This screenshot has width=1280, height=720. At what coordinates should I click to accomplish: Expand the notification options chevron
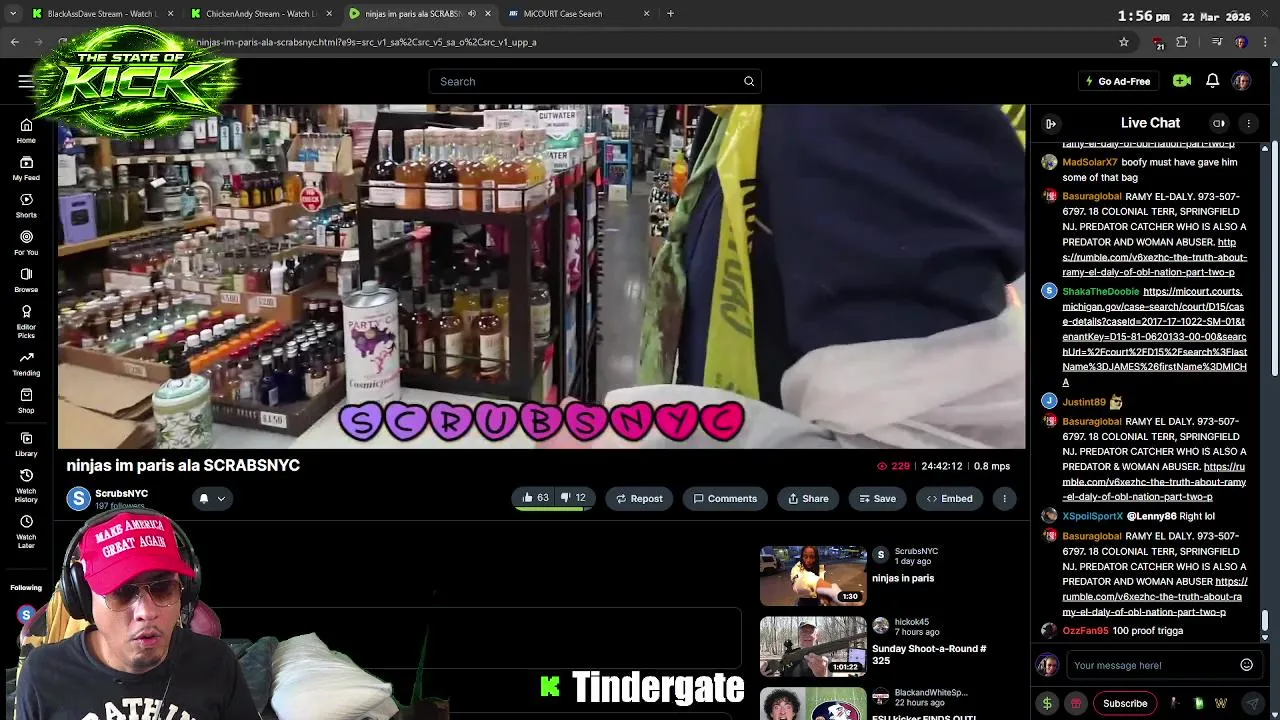[221, 498]
